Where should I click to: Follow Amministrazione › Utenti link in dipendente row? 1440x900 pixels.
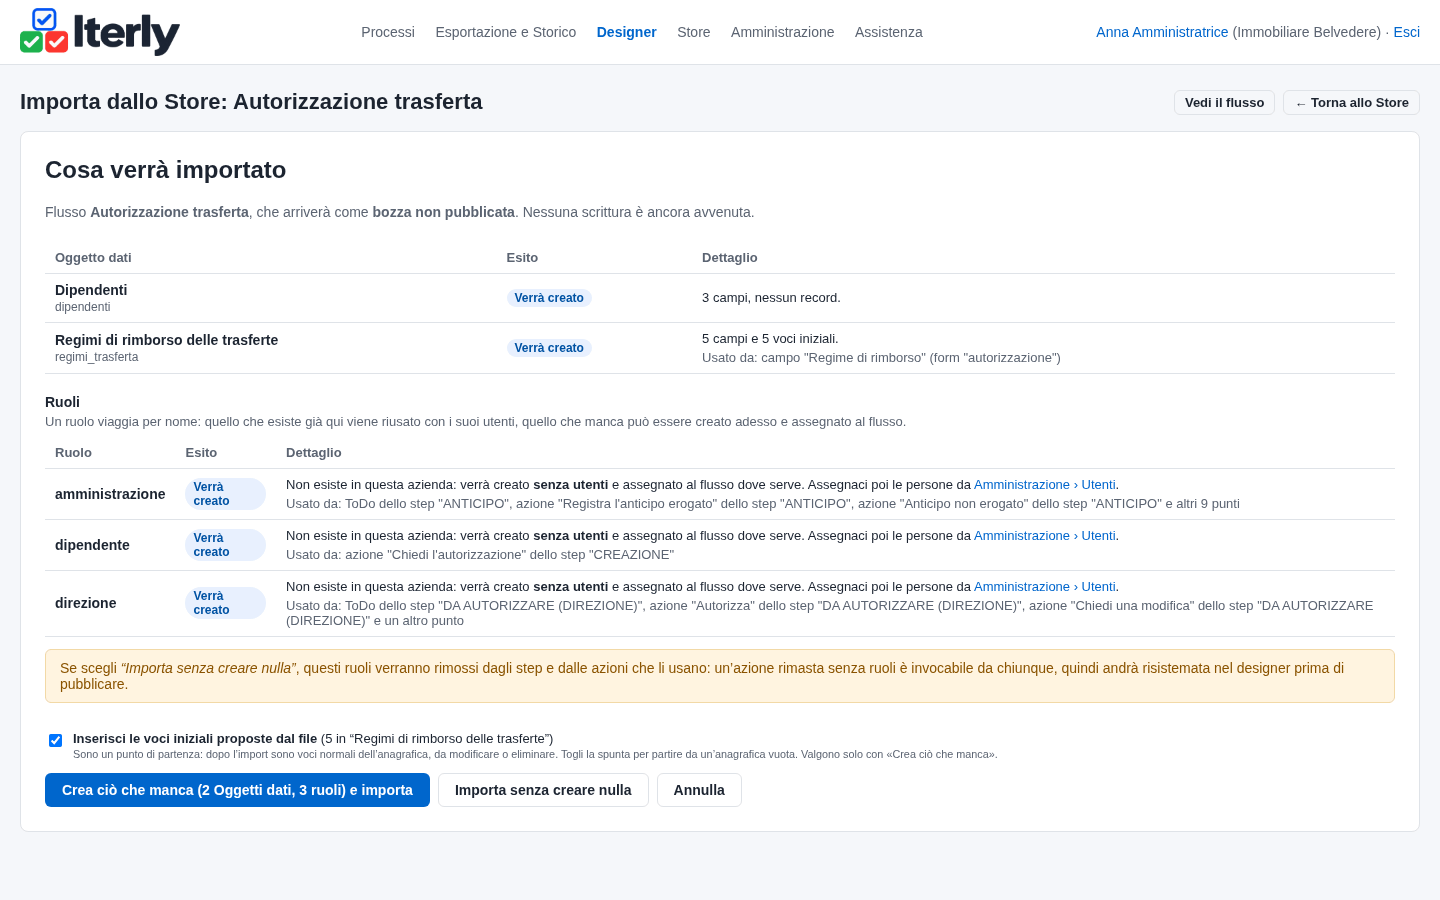point(1045,536)
